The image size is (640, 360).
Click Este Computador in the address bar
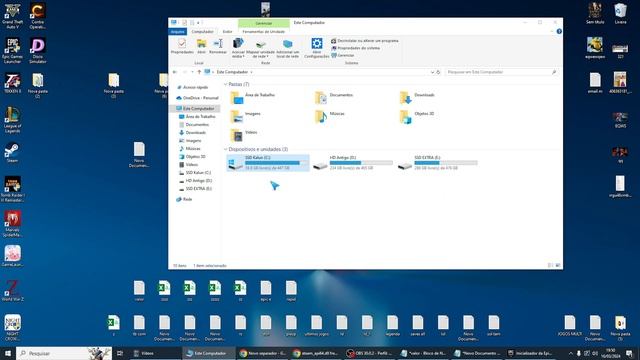(232, 72)
